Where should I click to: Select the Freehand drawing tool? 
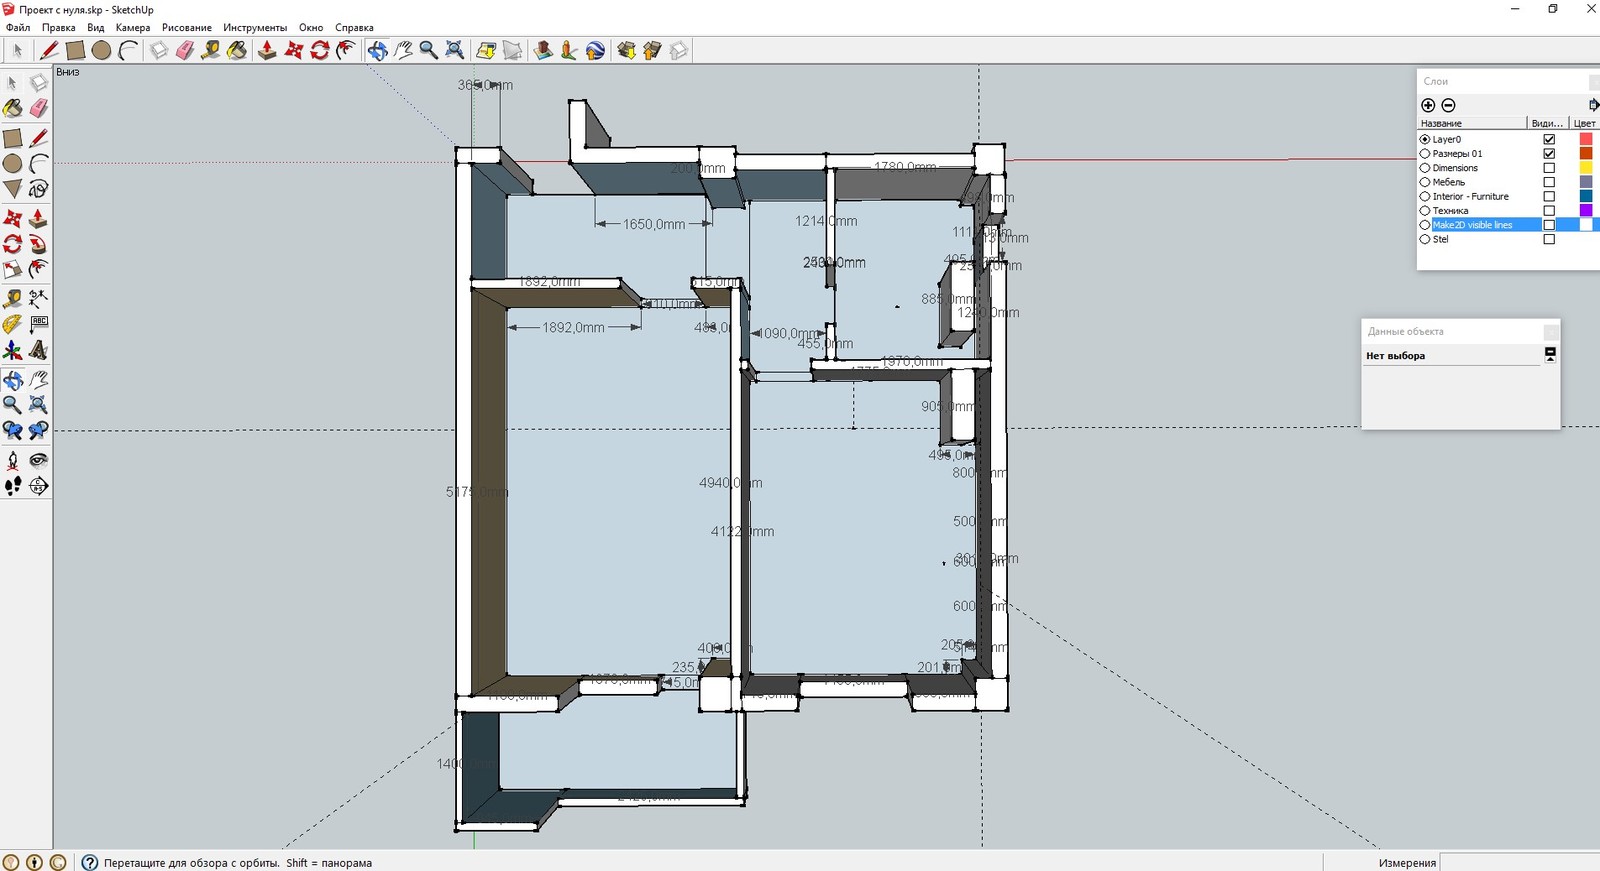coord(38,189)
